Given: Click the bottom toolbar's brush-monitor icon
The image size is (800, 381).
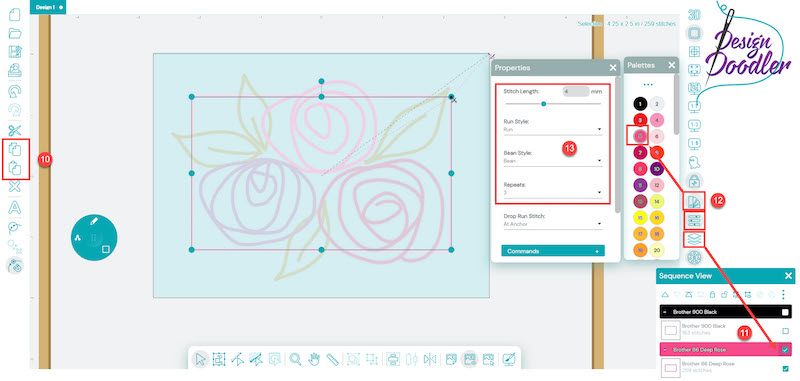Looking at the screenshot, I should 508,359.
